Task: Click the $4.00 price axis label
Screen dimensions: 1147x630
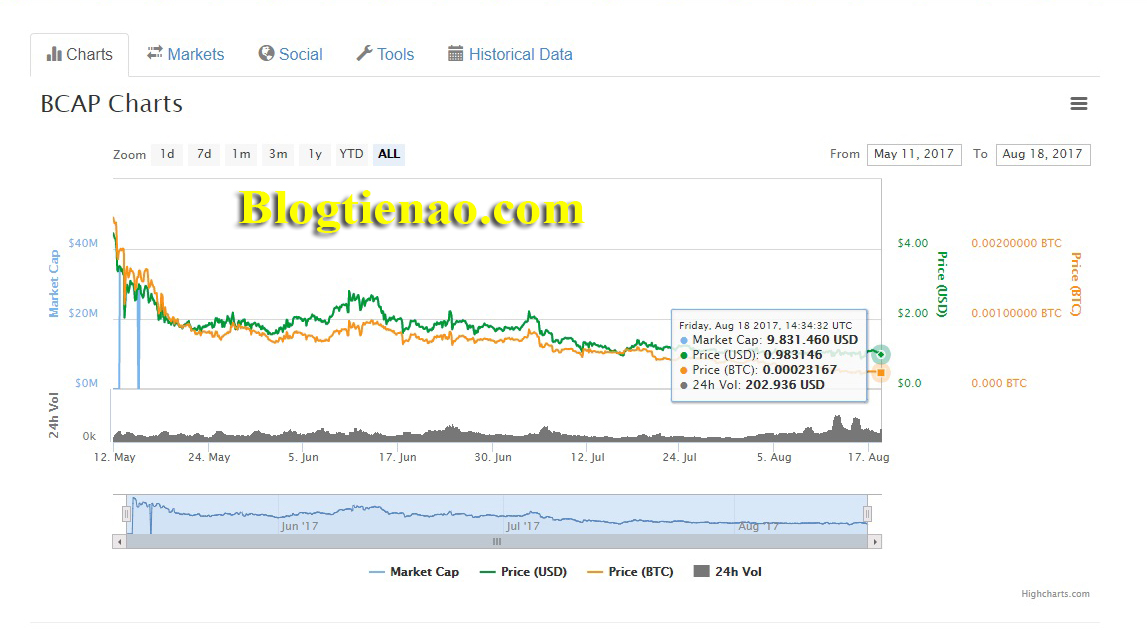Action: click(913, 244)
